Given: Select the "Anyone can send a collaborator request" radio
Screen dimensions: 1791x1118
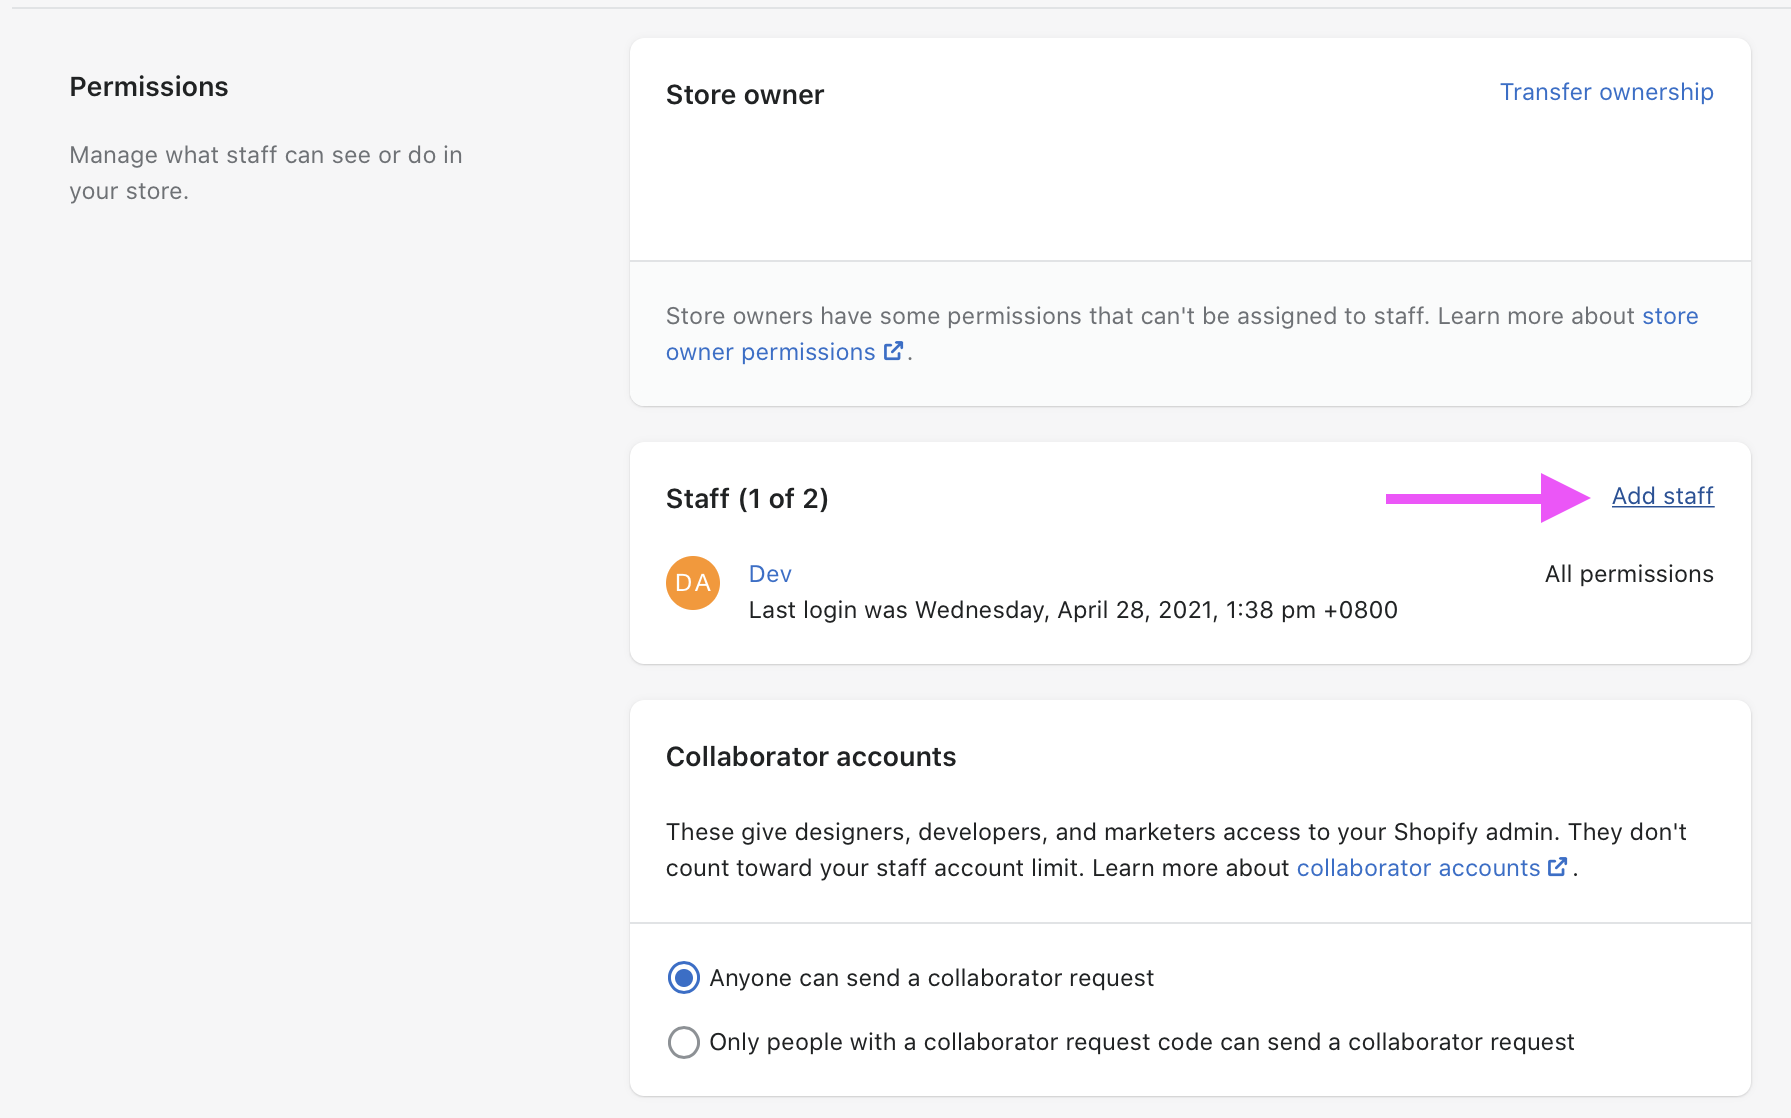Looking at the screenshot, I should pos(684,978).
